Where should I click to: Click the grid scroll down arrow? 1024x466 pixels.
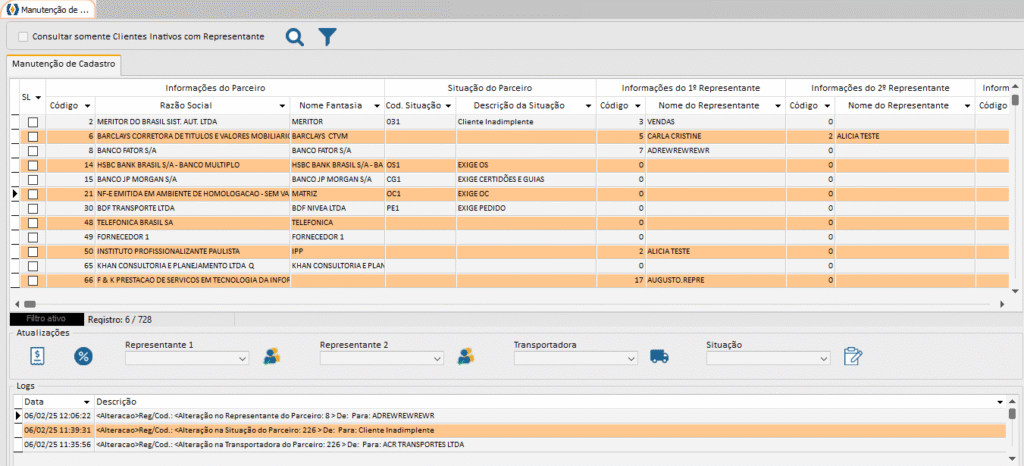pyautogui.click(x=1014, y=291)
